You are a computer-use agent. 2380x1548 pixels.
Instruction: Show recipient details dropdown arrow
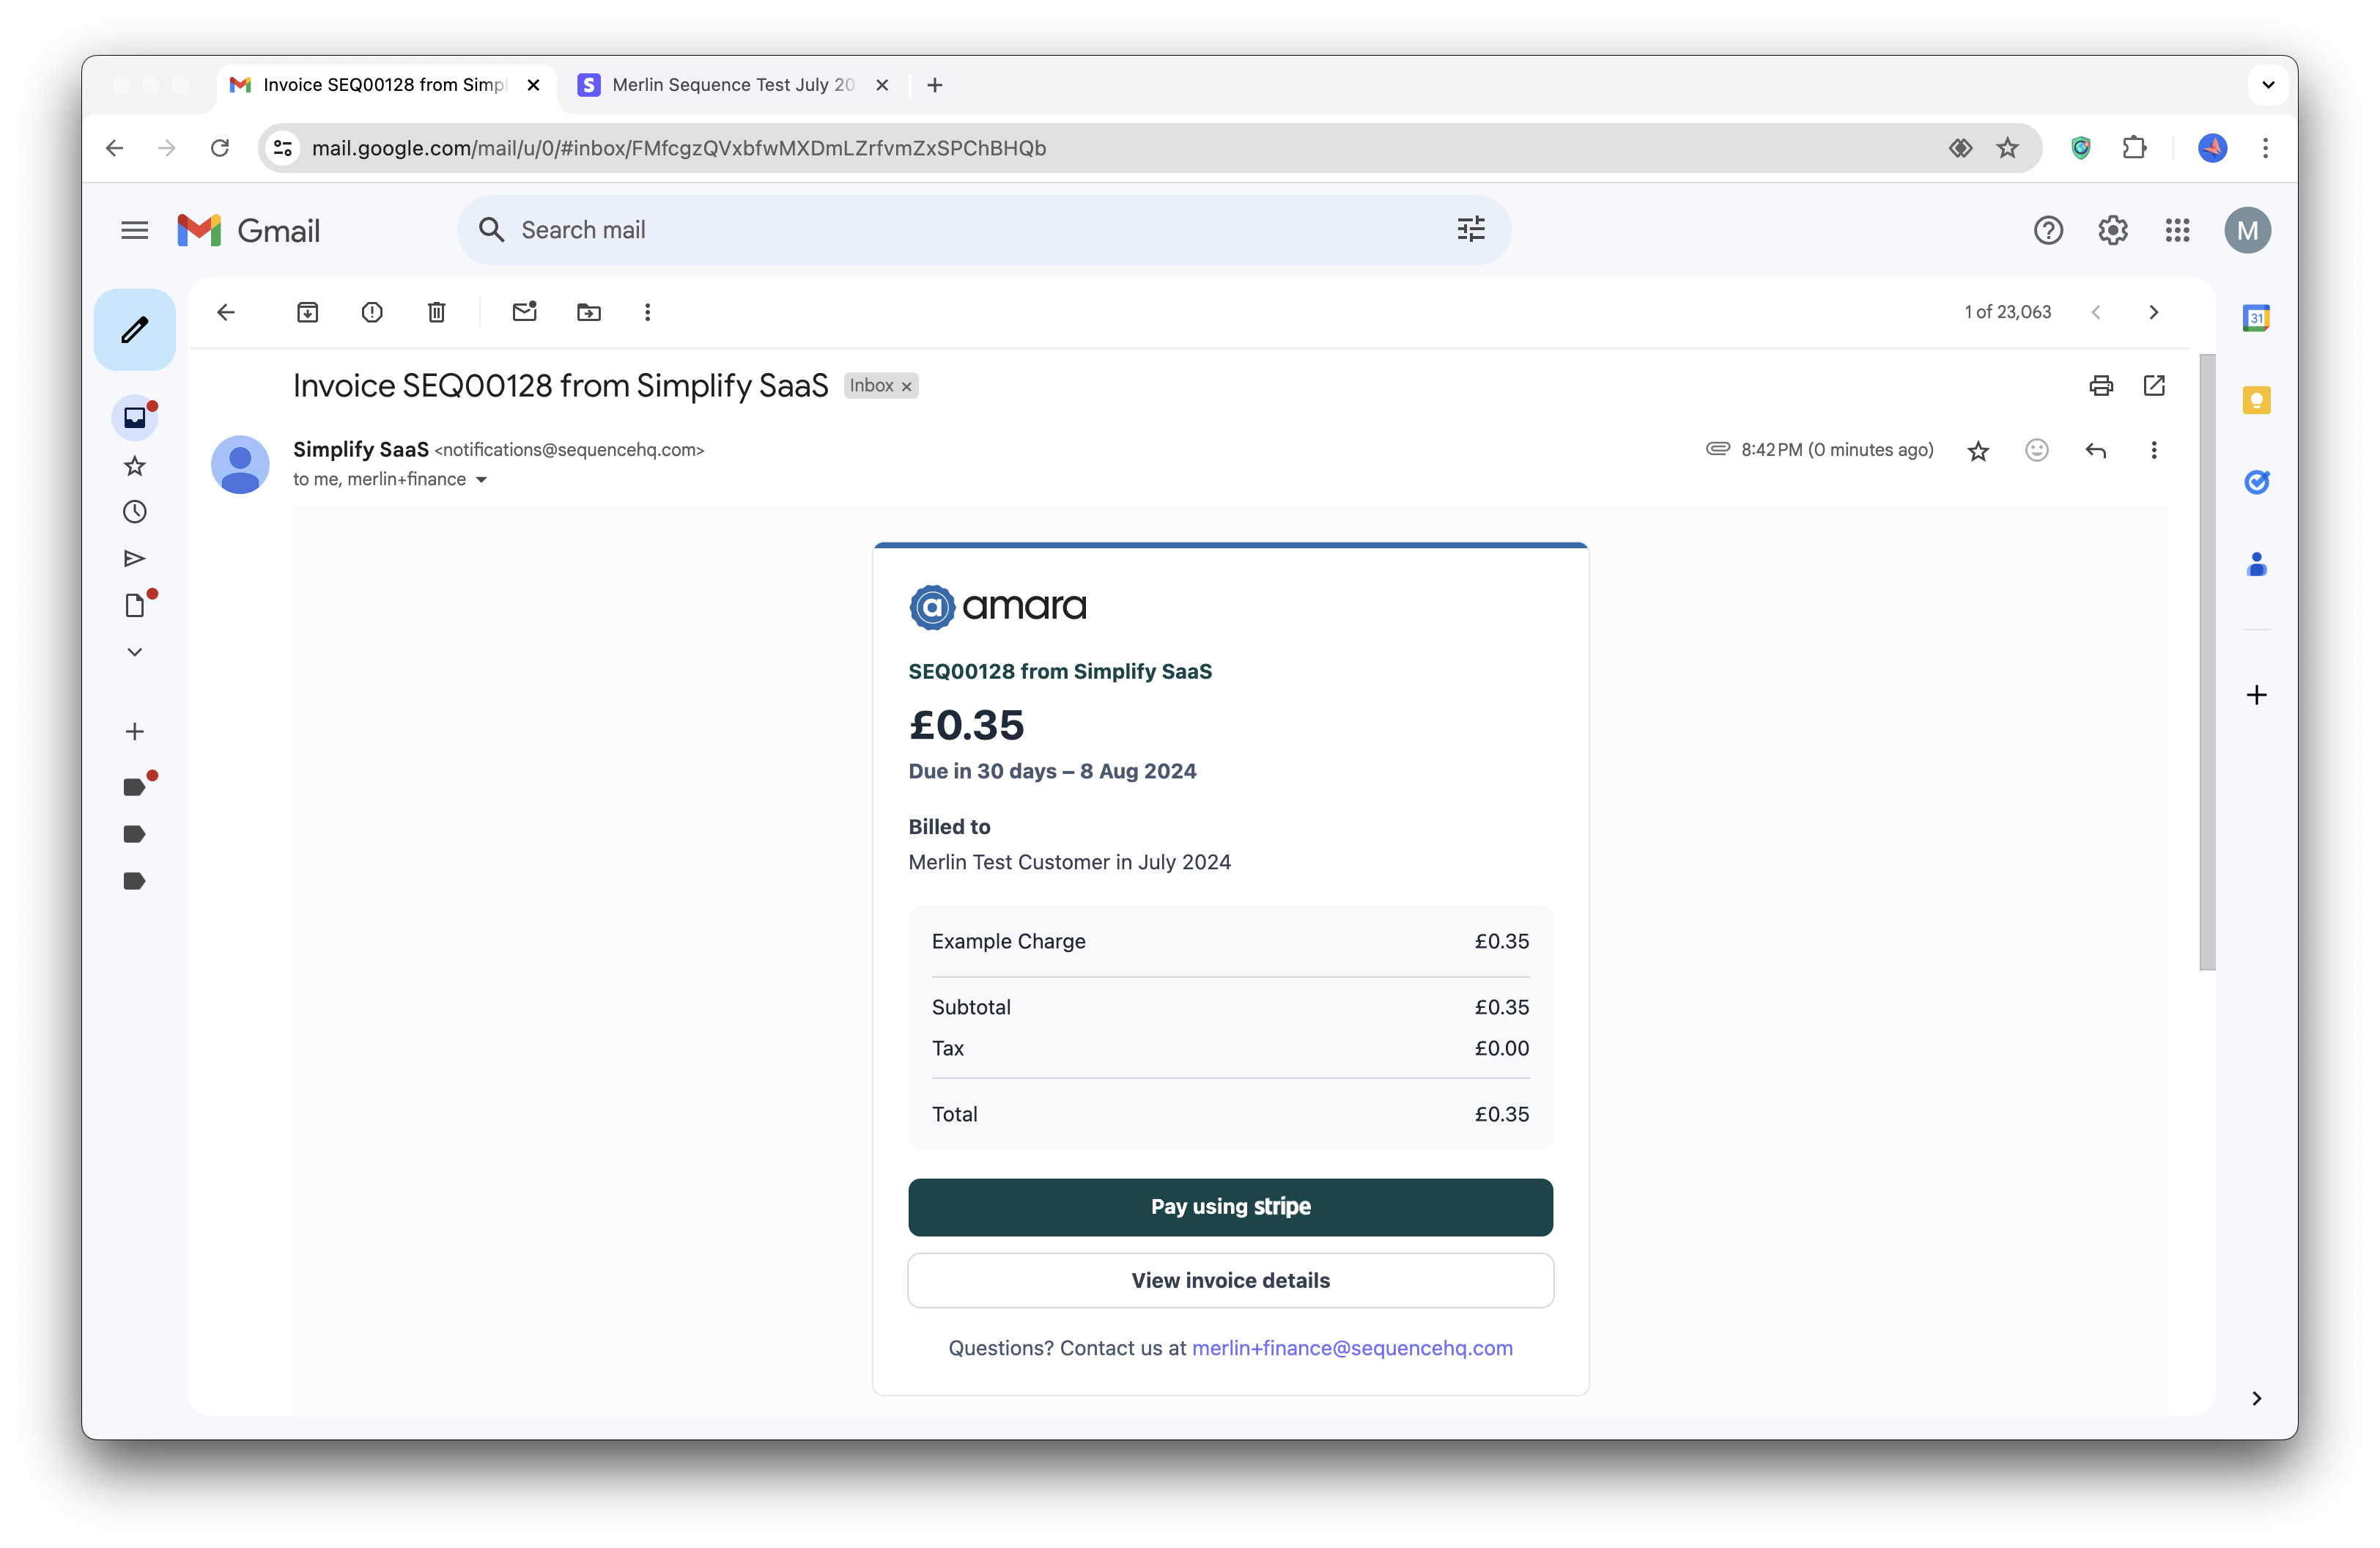(481, 480)
